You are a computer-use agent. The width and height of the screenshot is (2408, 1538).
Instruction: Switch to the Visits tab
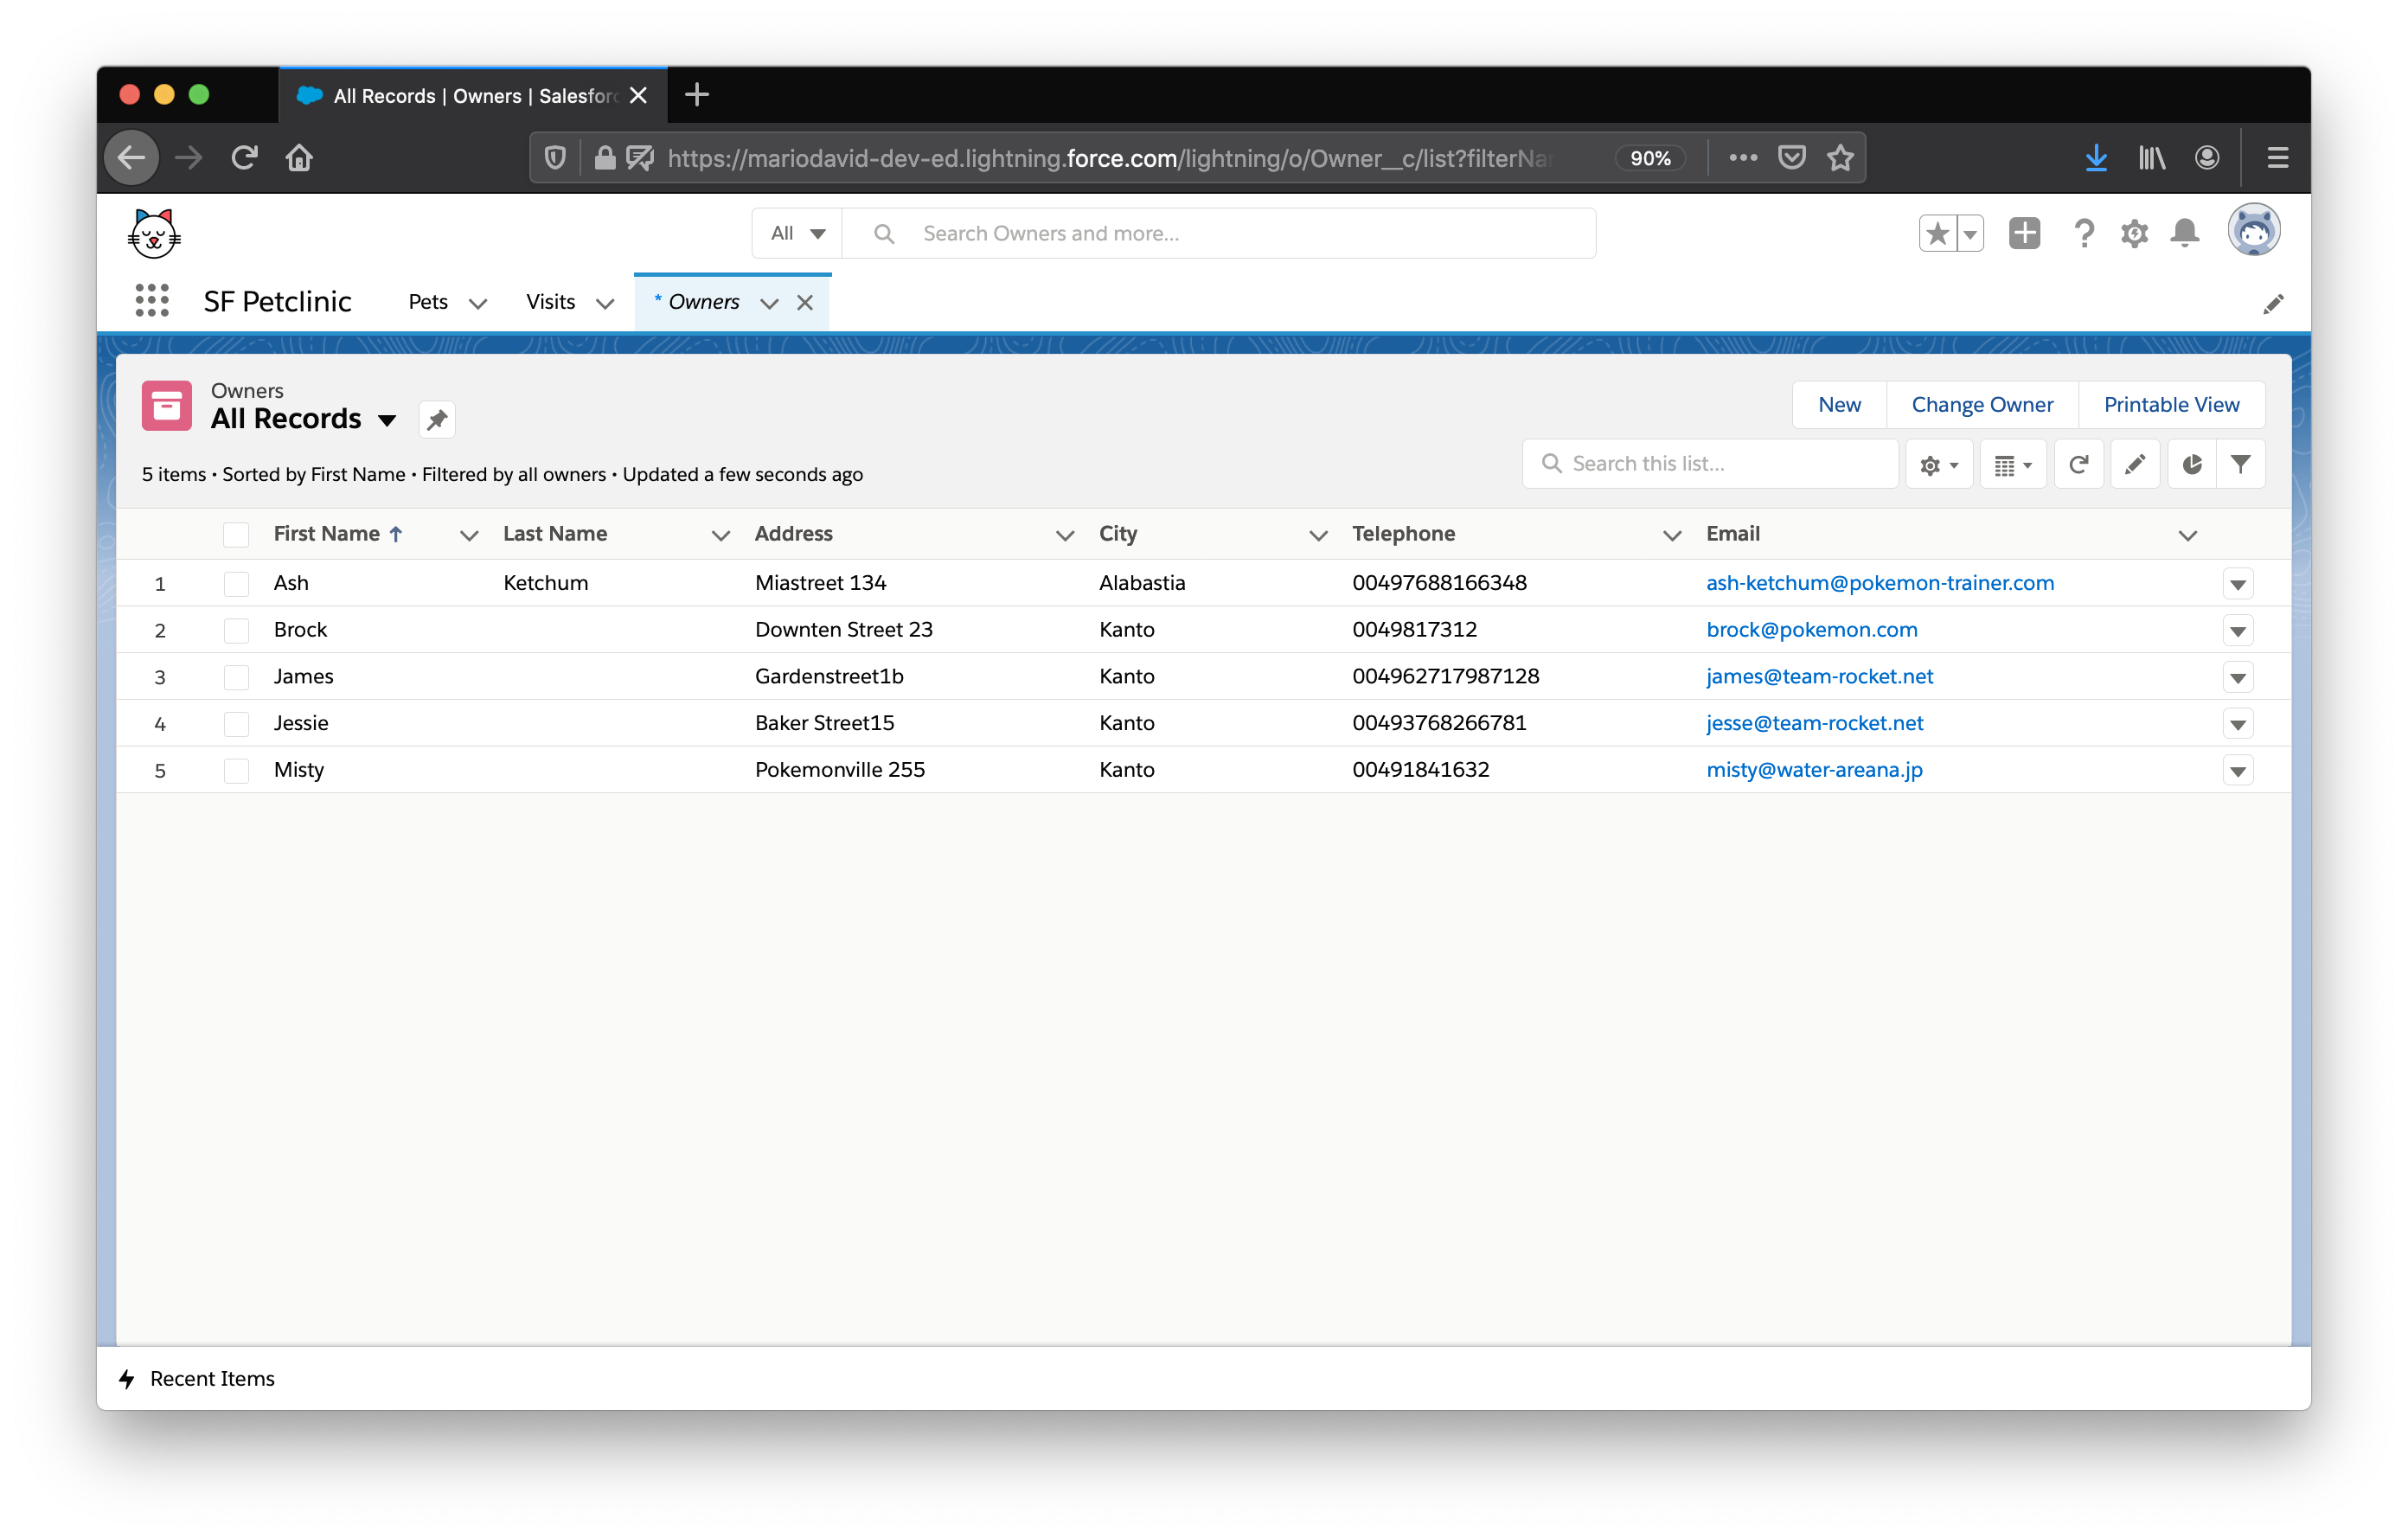(550, 302)
